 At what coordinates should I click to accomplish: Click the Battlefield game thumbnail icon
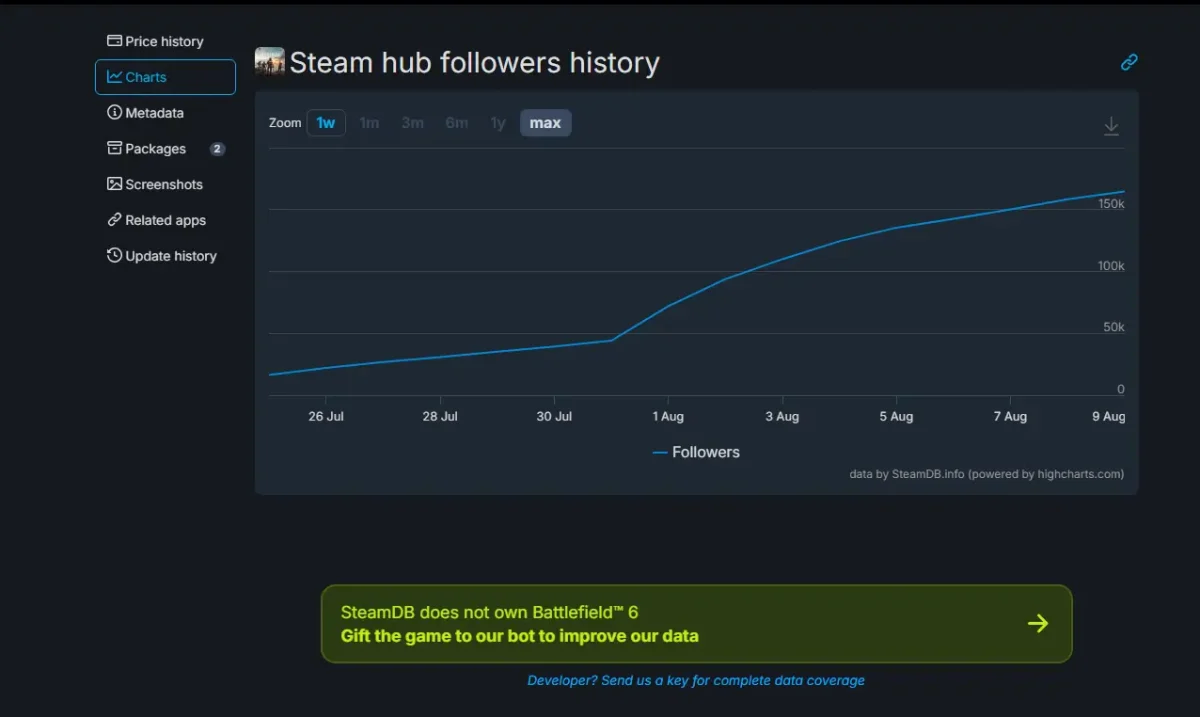(270, 62)
